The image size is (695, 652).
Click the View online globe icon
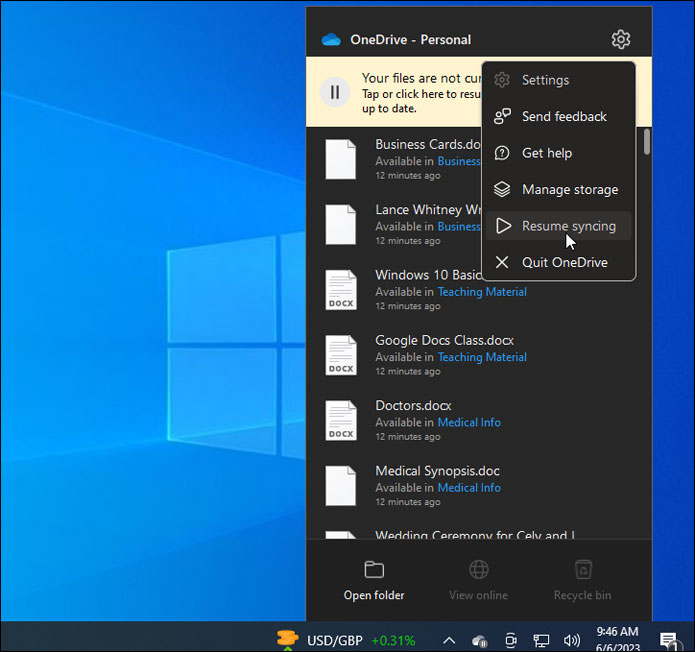tap(479, 580)
